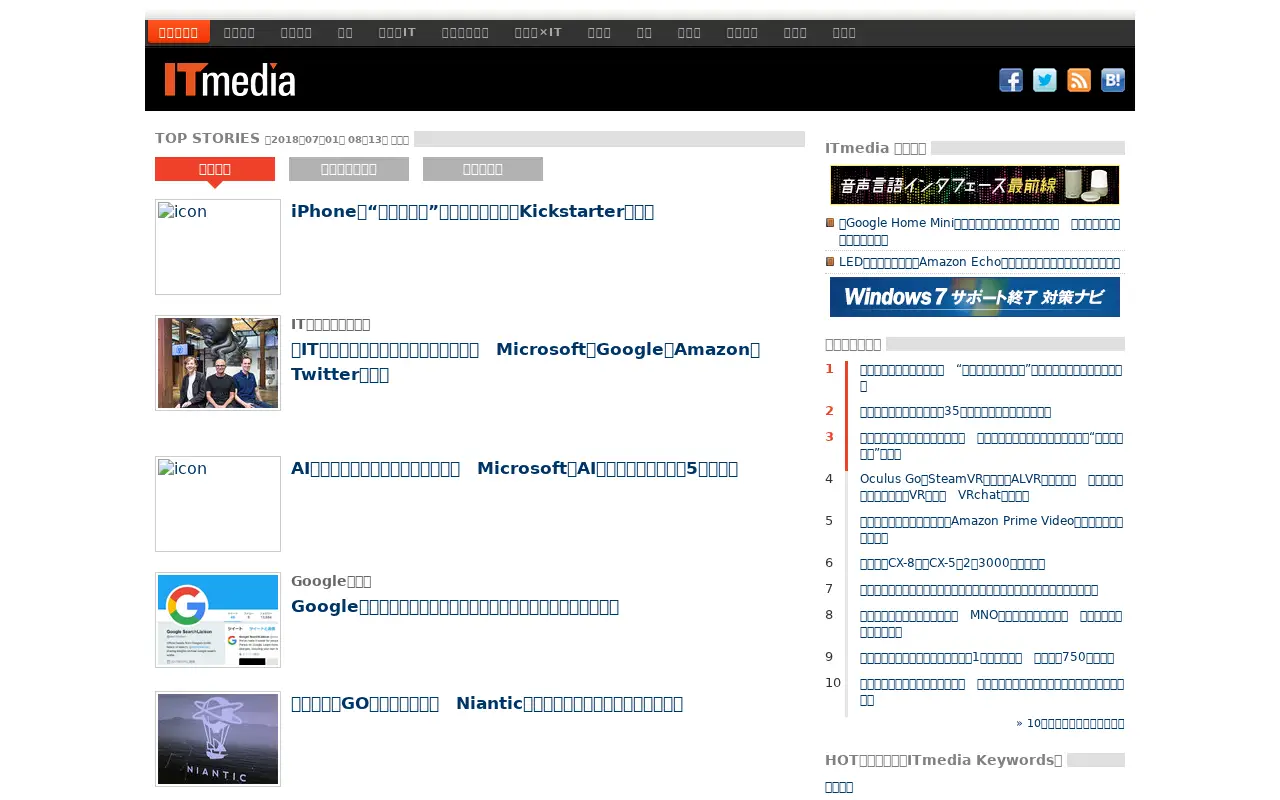Image resolution: width=1280 pixels, height=800 pixels.
Task: Open the Windows 7 support banner
Action: pos(975,297)
